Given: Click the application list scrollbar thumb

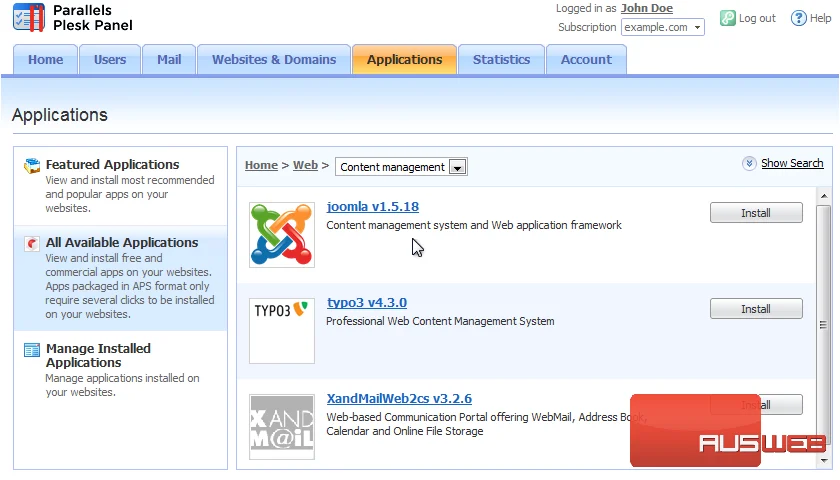Looking at the screenshot, I should pos(823,324).
